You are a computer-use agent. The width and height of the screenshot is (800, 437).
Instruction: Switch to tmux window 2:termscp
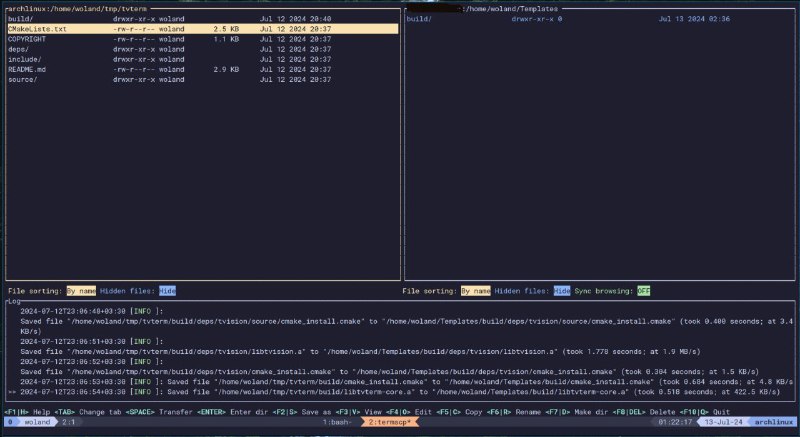[x=390, y=422]
